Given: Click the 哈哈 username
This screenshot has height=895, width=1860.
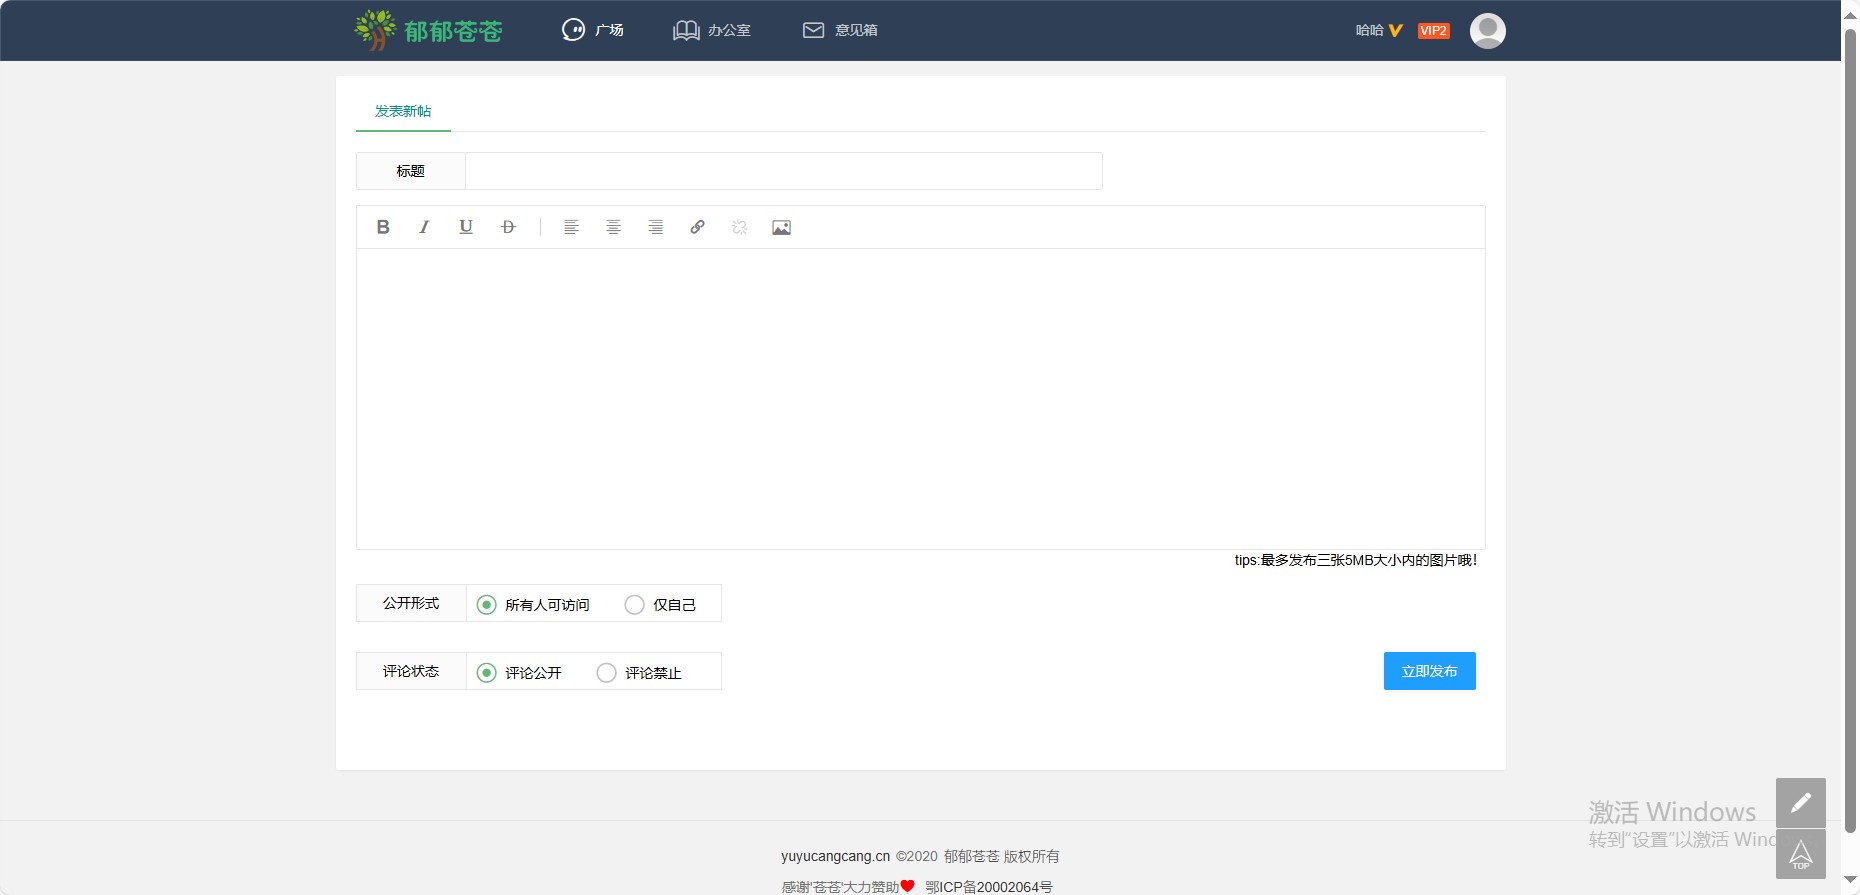Looking at the screenshot, I should click(1369, 30).
